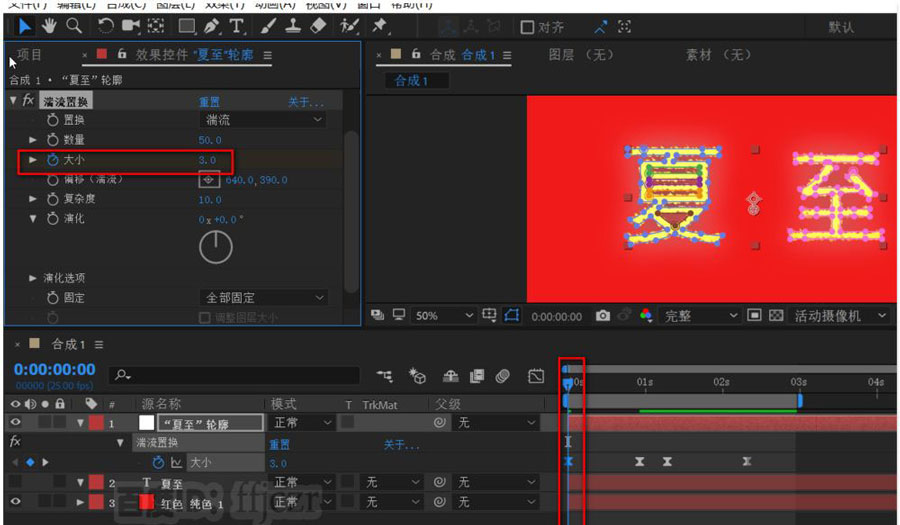The image size is (900, 525).
Task: Open the graph editor icon
Action: pos(536,376)
